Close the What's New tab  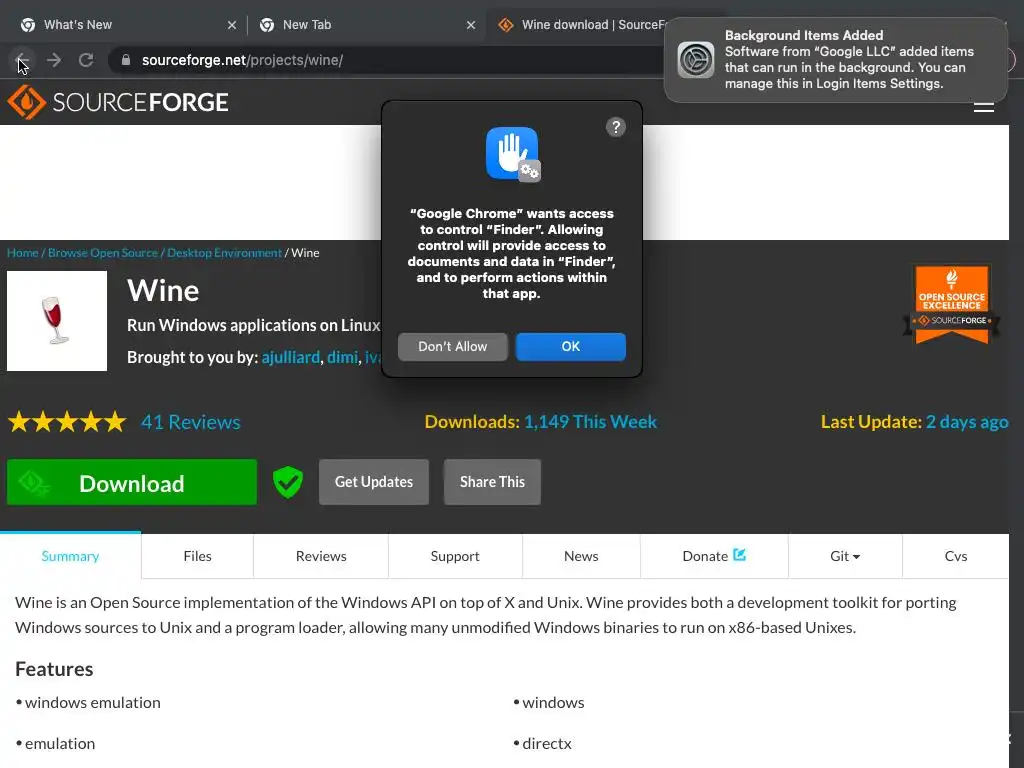tap(232, 25)
